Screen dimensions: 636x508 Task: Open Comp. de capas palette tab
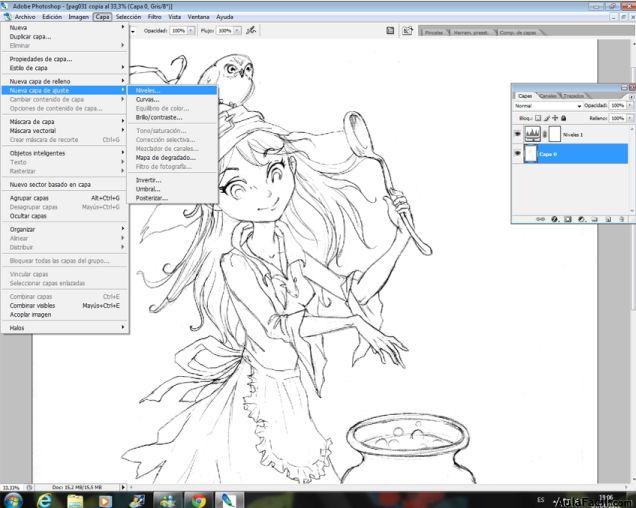pos(518,32)
